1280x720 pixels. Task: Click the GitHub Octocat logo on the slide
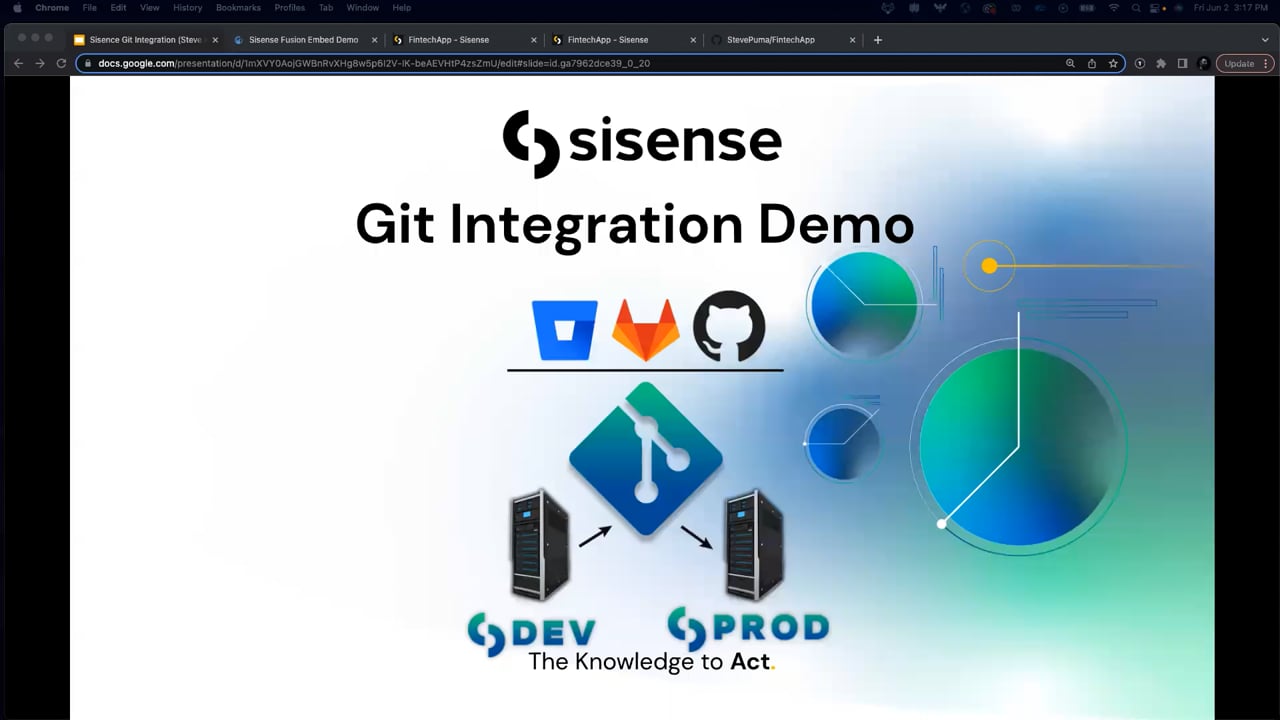click(x=729, y=326)
